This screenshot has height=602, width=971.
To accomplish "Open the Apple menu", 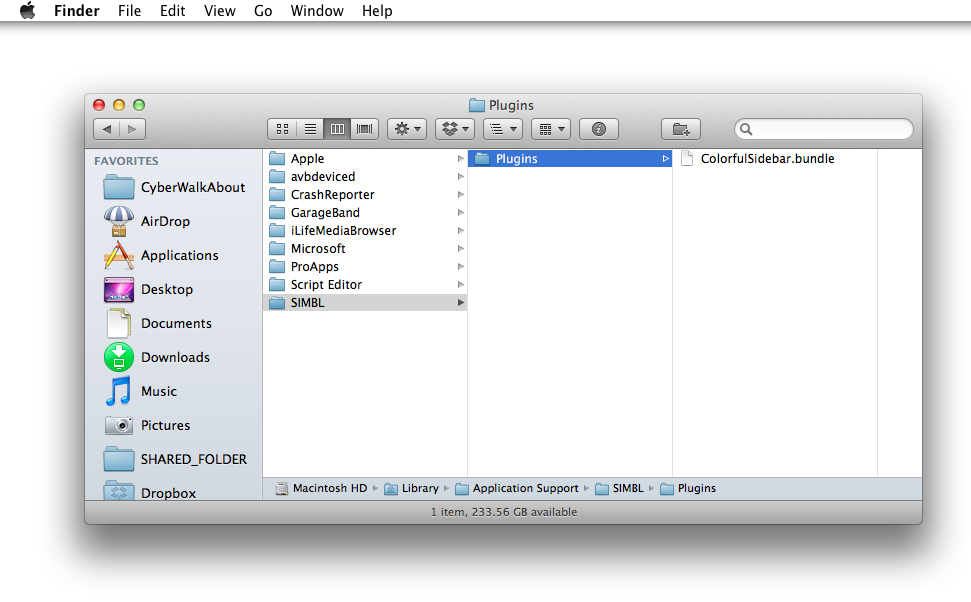I will click(27, 11).
